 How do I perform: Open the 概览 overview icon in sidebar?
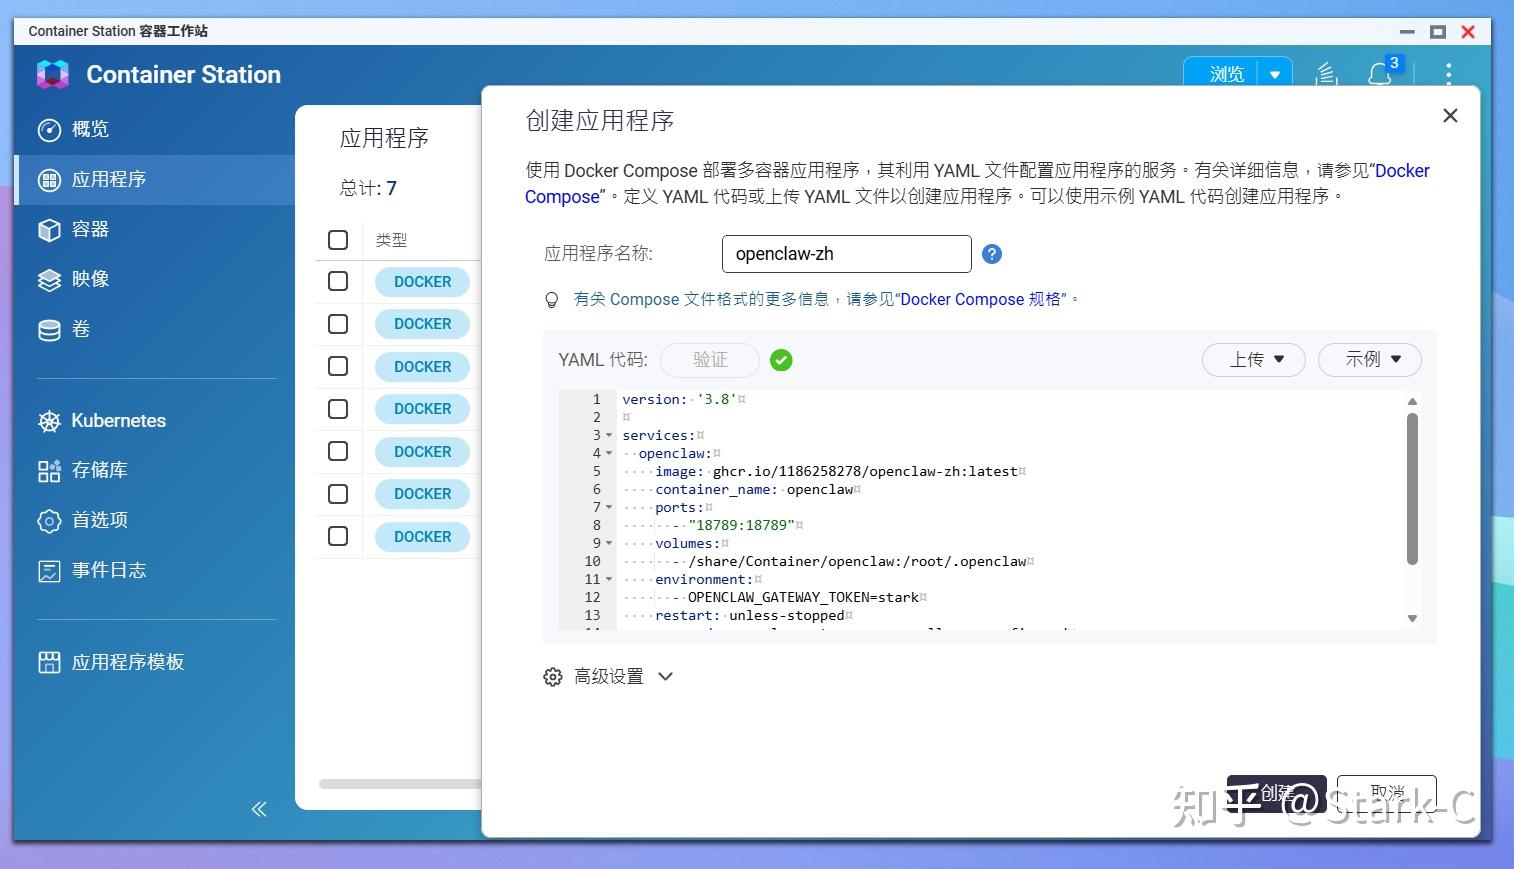[x=49, y=130]
